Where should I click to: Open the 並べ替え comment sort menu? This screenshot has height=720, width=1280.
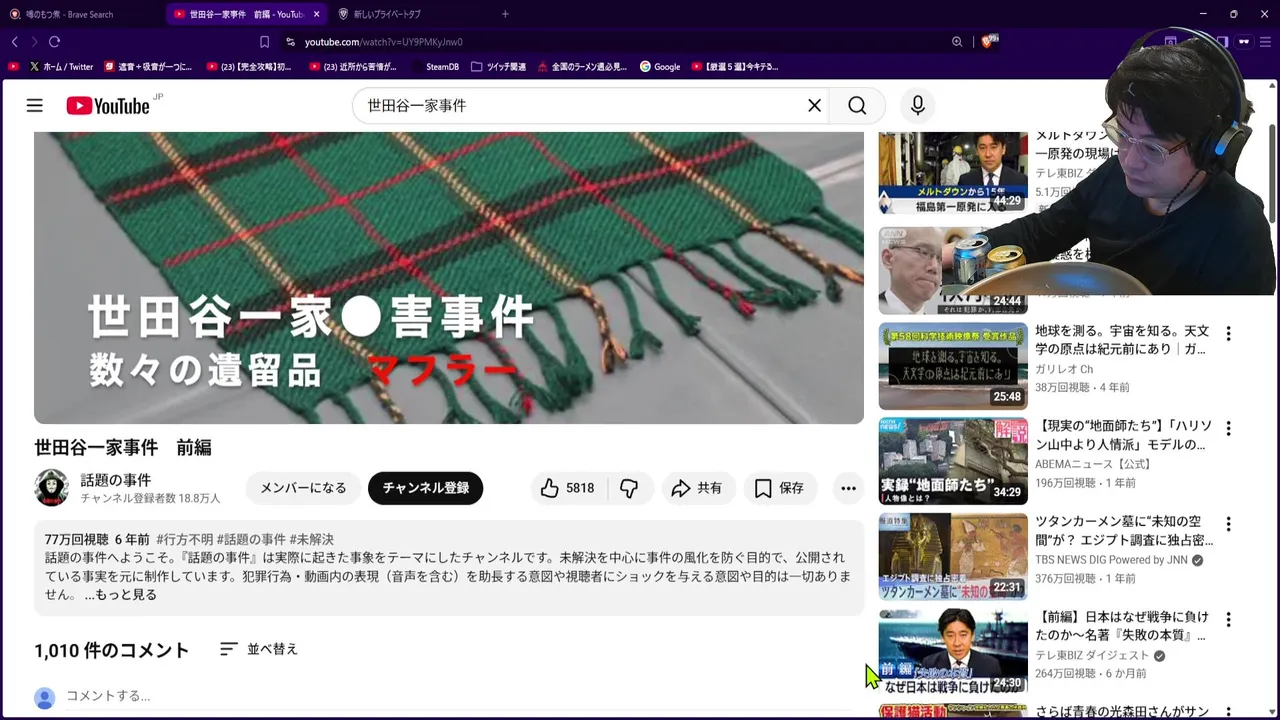(259, 649)
